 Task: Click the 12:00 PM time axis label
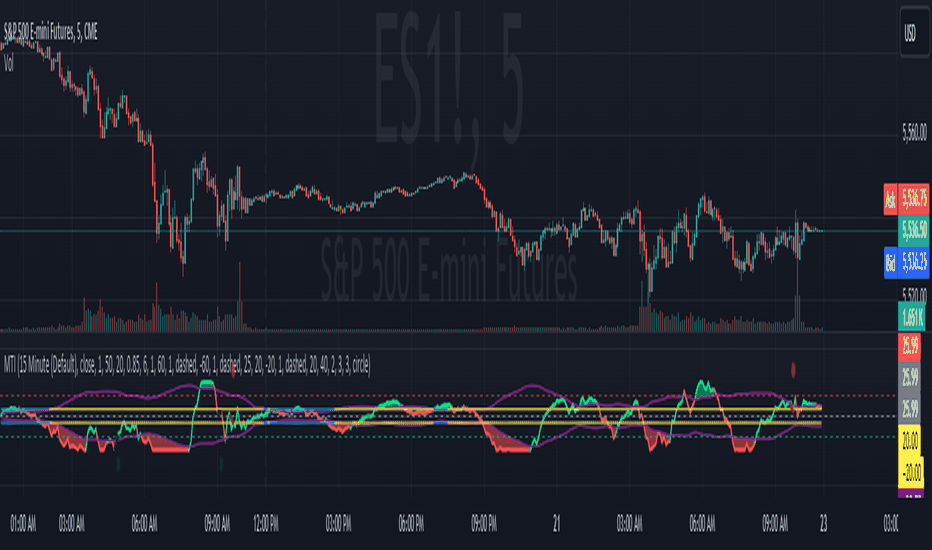pos(266,524)
